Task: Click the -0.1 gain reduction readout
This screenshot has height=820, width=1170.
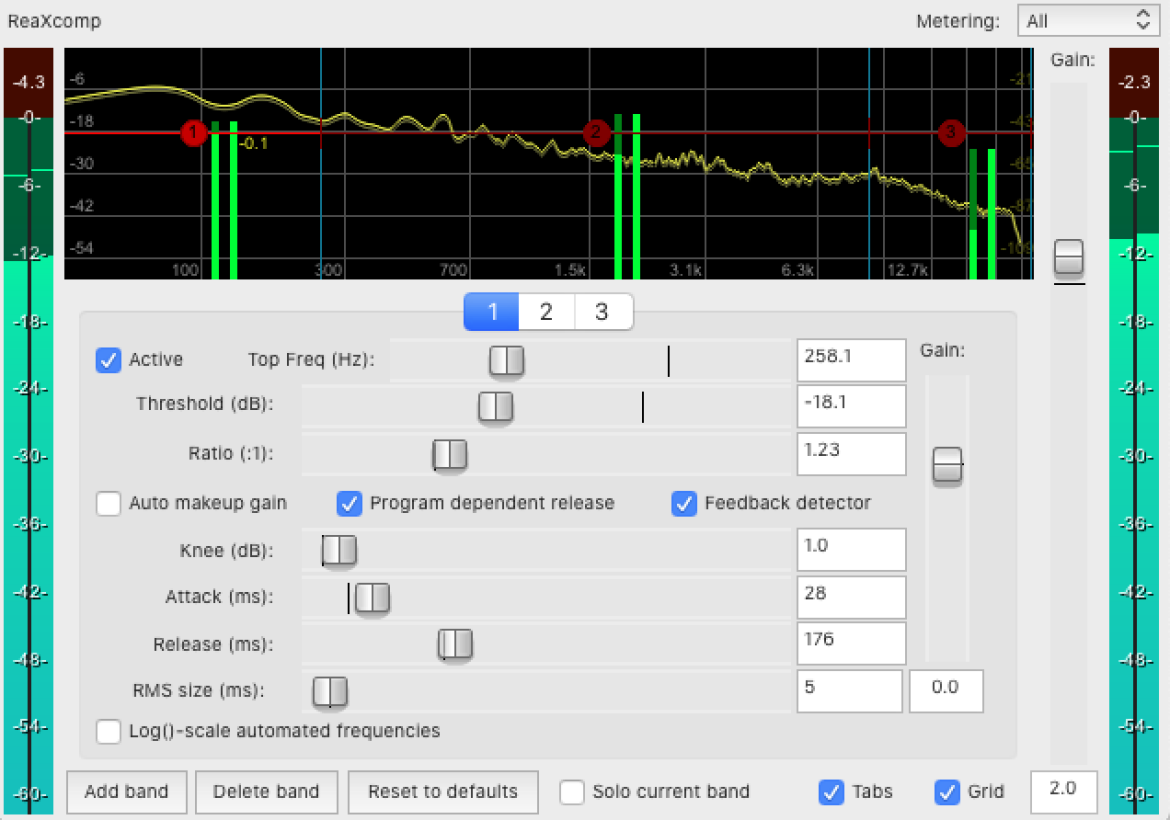Action: coord(254,143)
